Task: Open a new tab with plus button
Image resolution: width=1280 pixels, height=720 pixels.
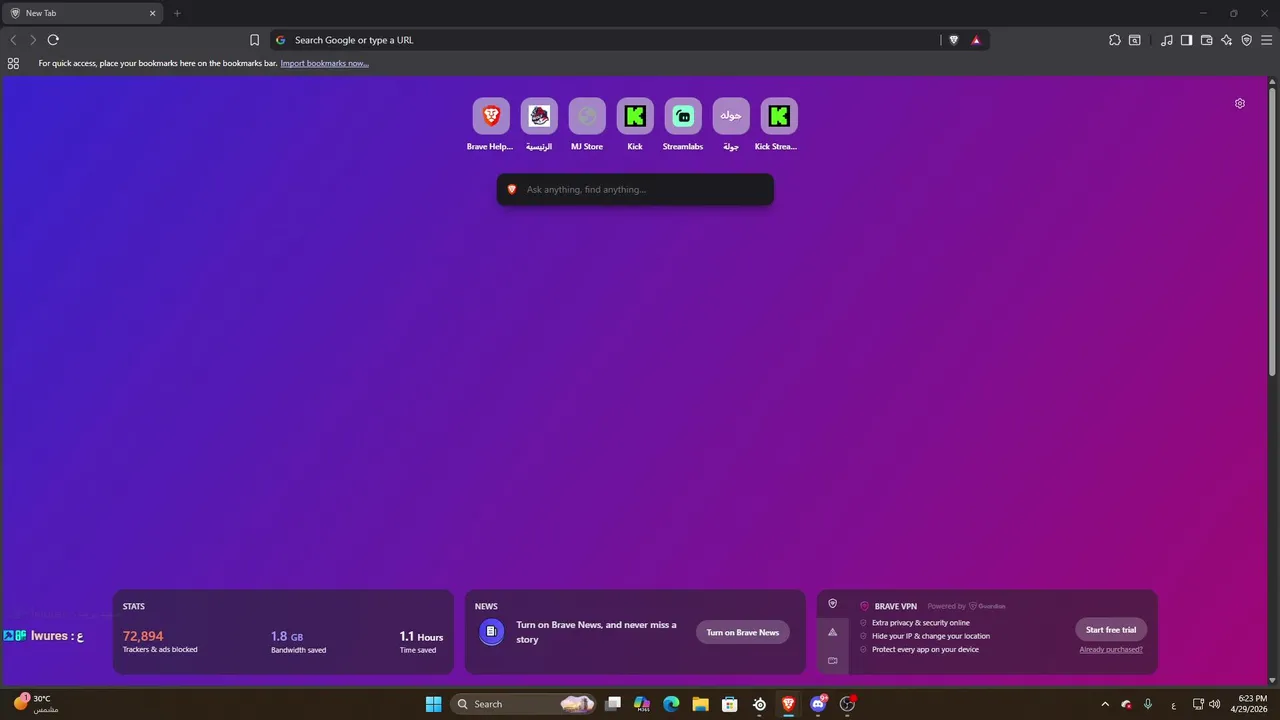Action: tap(177, 13)
